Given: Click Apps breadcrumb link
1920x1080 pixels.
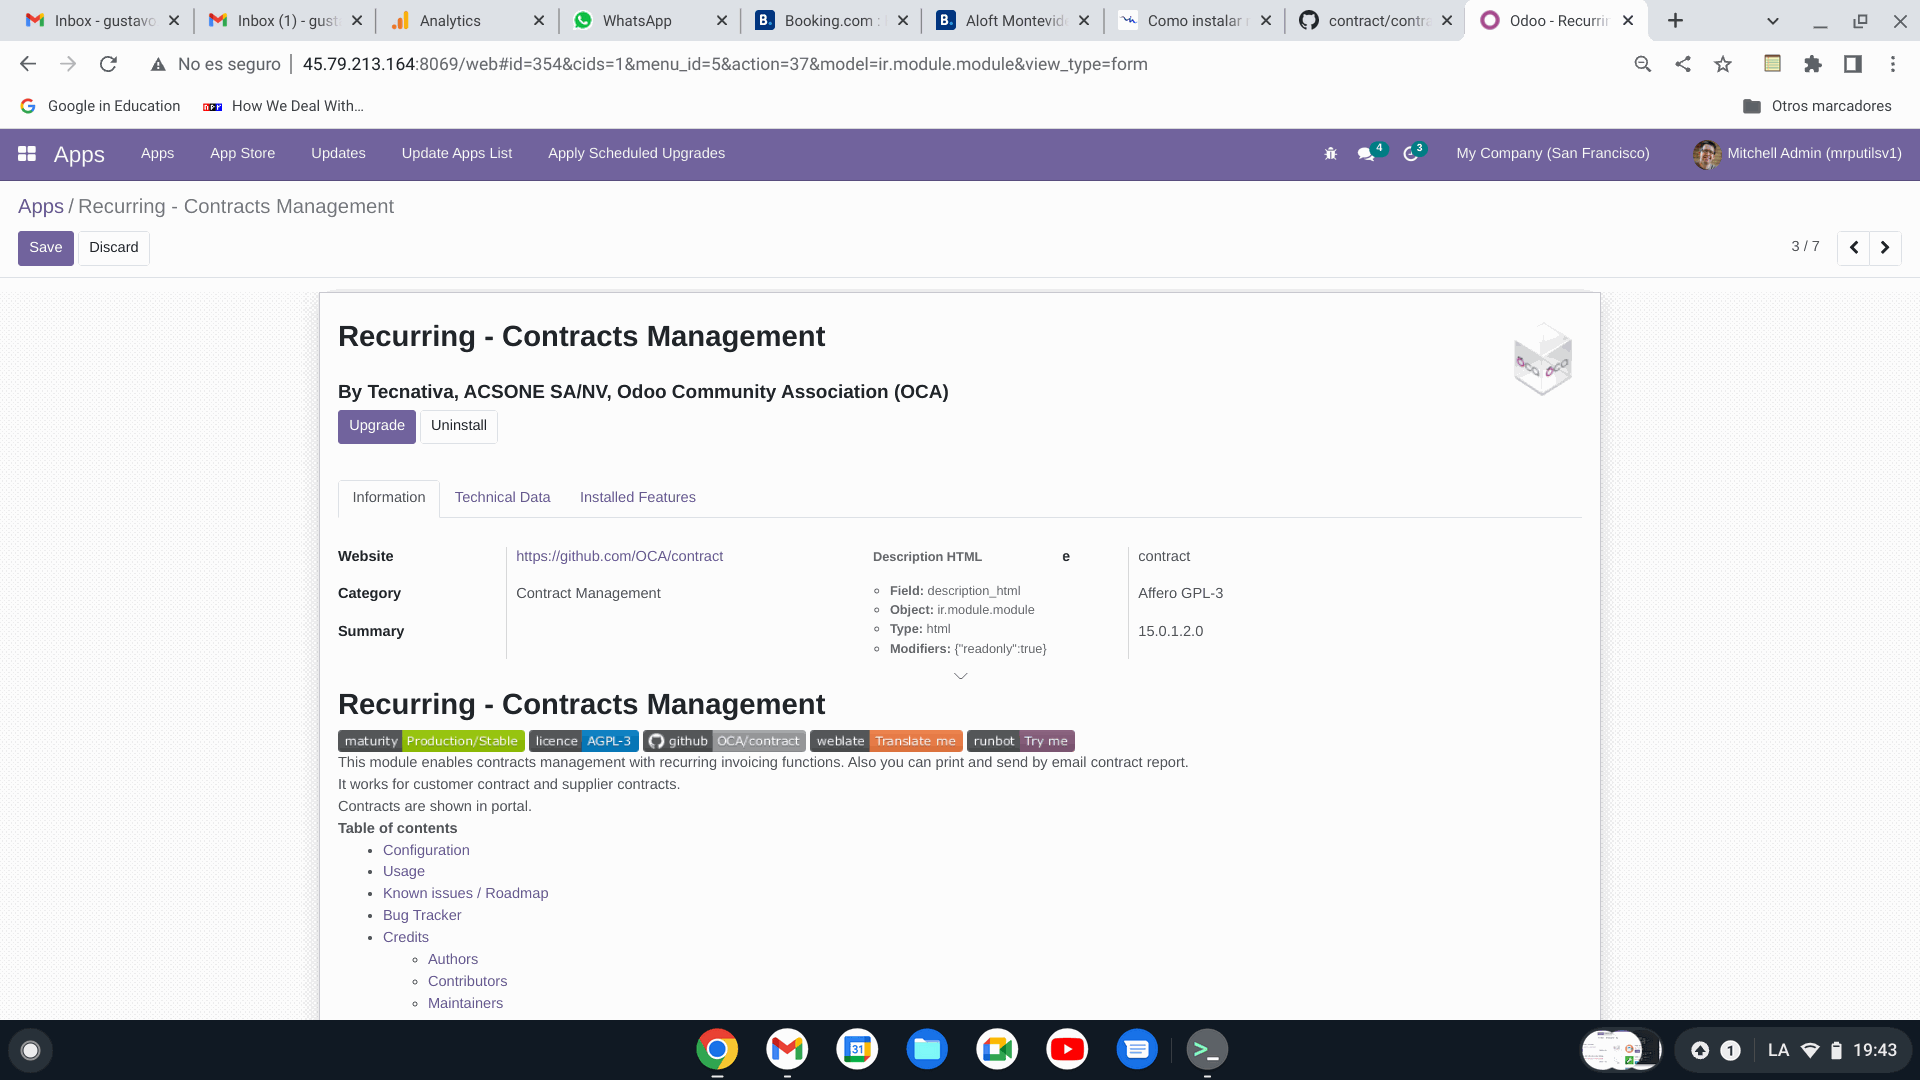Looking at the screenshot, I should click(x=40, y=207).
